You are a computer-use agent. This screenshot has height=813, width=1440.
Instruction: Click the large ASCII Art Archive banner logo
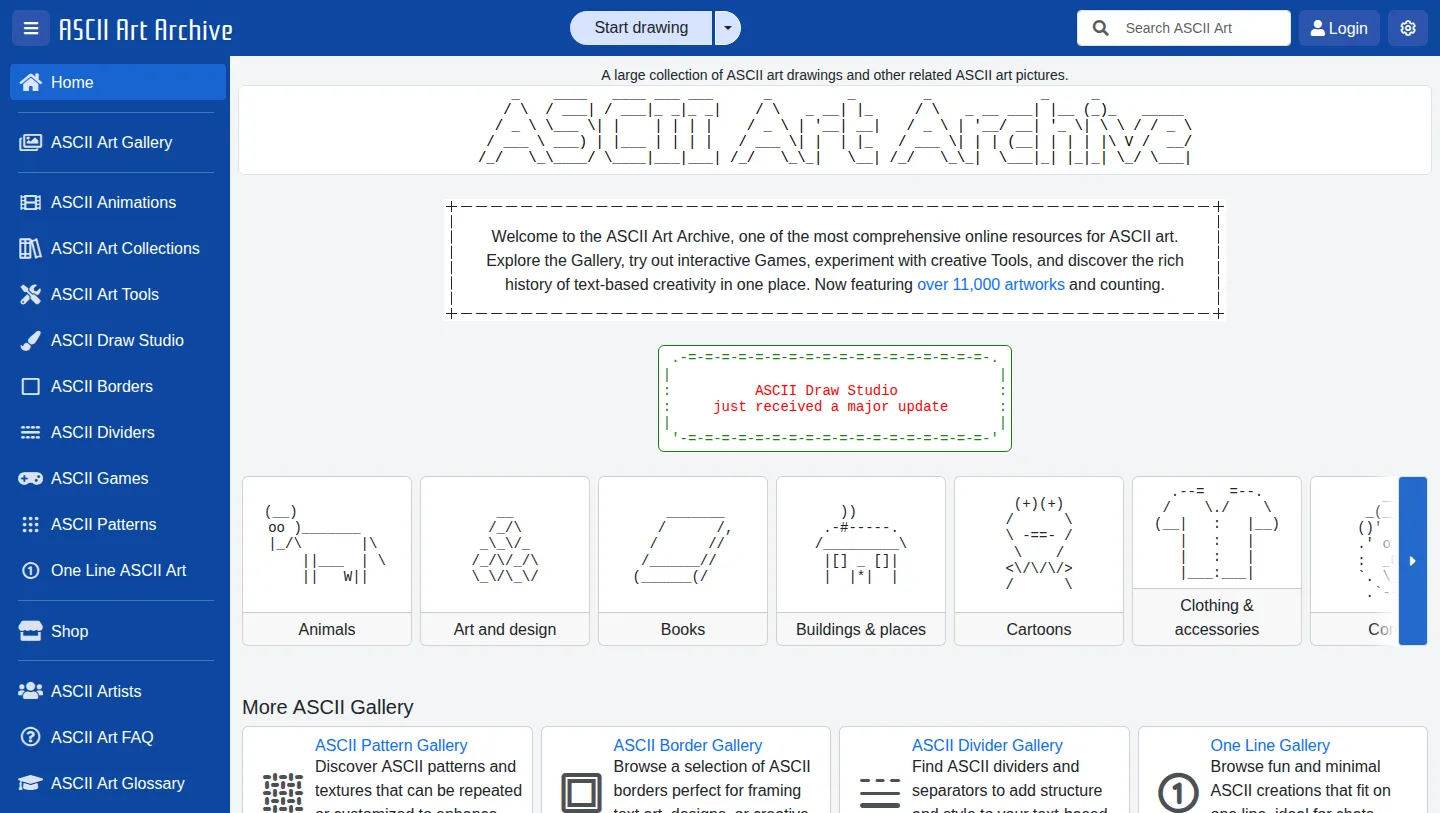click(x=835, y=130)
